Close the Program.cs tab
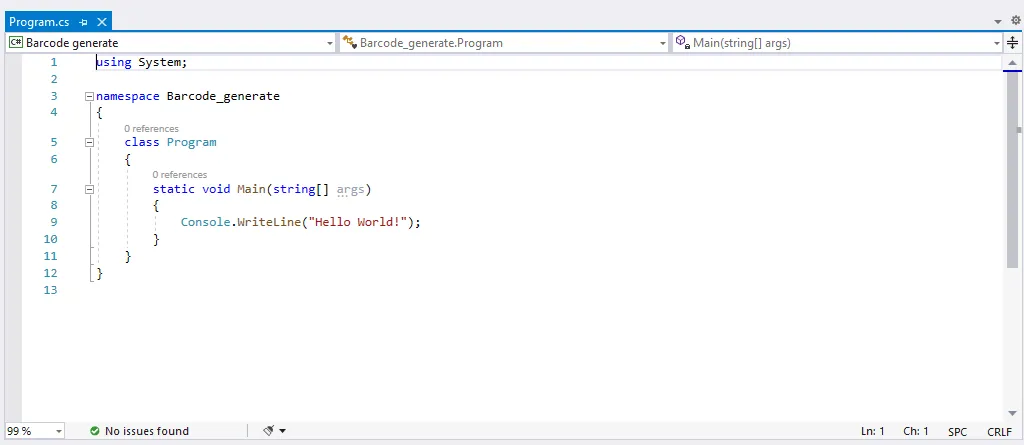1024x445 pixels. click(x=101, y=21)
